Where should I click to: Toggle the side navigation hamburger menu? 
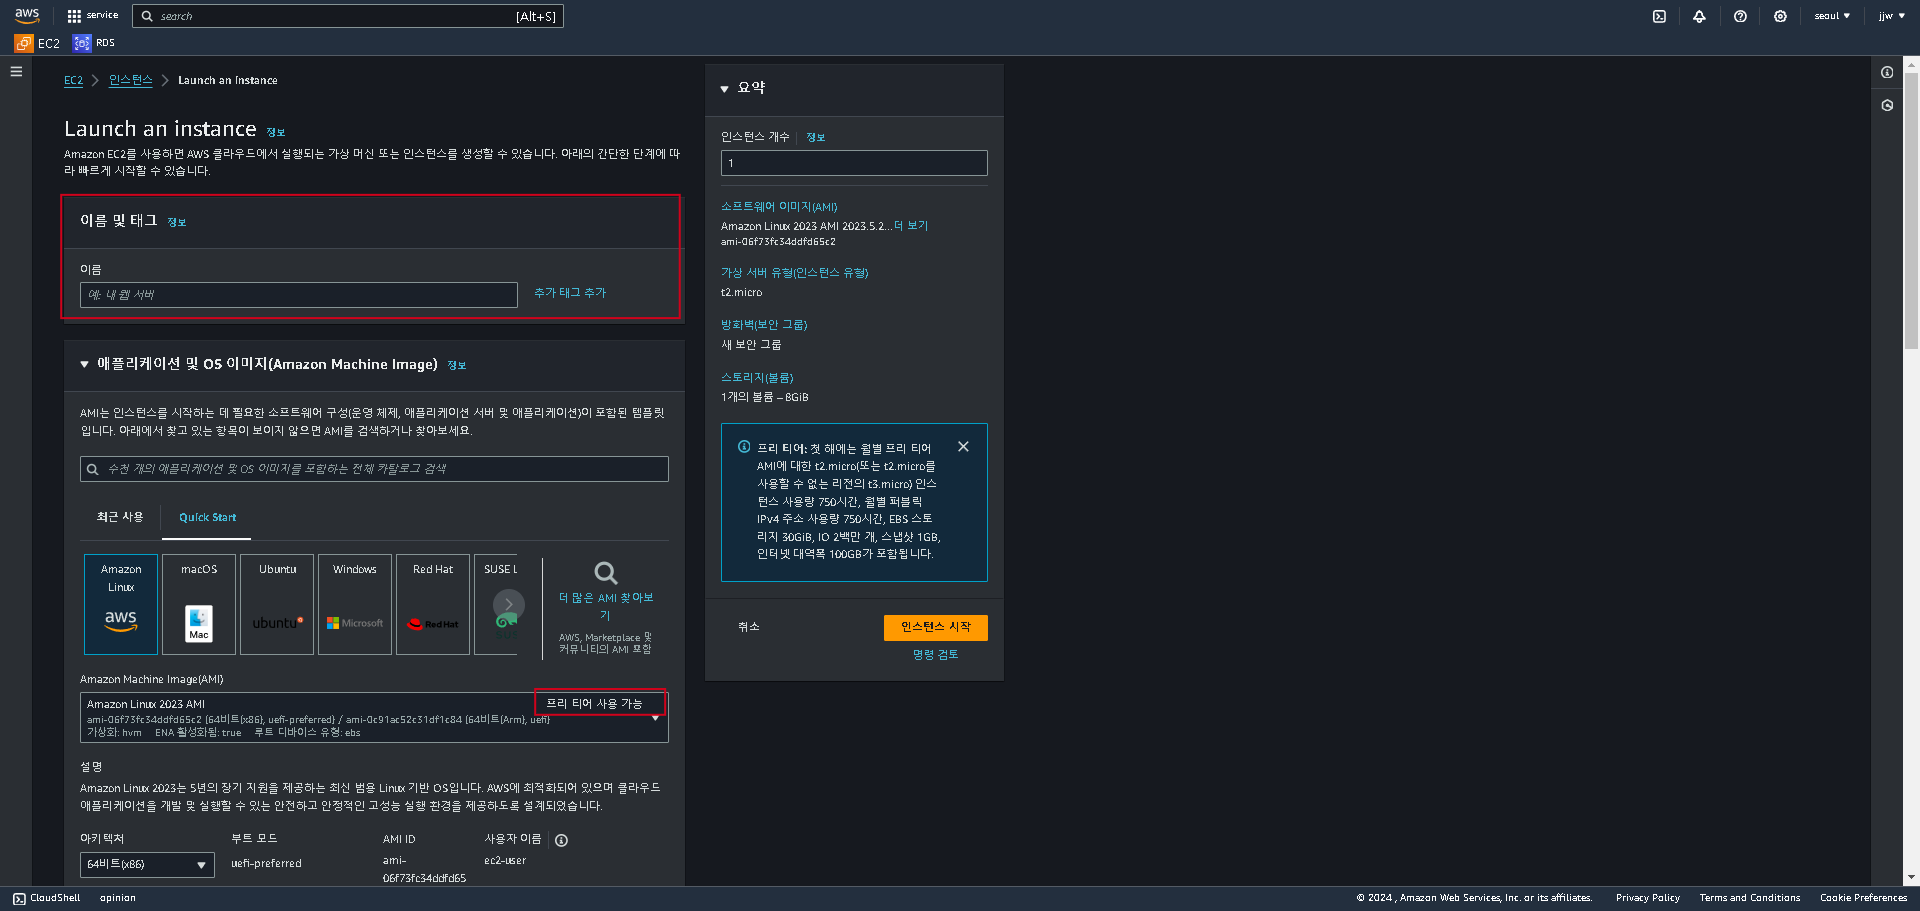pyautogui.click(x=16, y=71)
